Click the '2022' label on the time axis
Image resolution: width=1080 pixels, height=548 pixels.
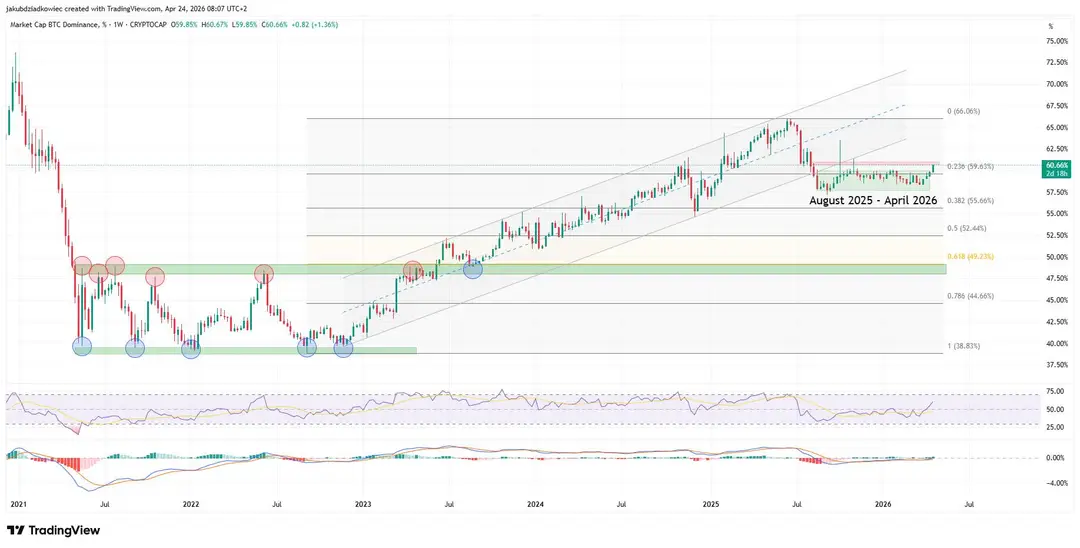click(191, 505)
